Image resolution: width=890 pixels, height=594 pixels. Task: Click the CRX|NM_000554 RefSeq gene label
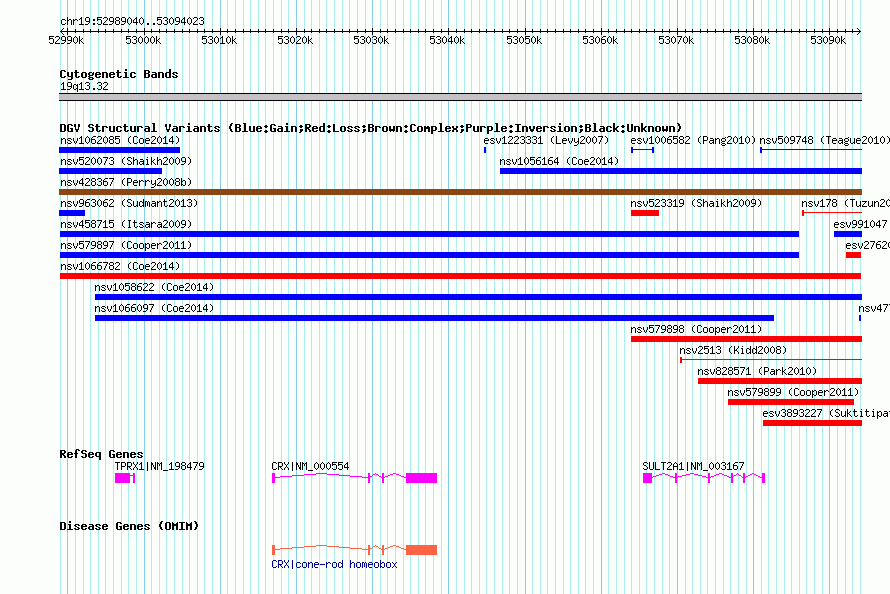click(310, 466)
